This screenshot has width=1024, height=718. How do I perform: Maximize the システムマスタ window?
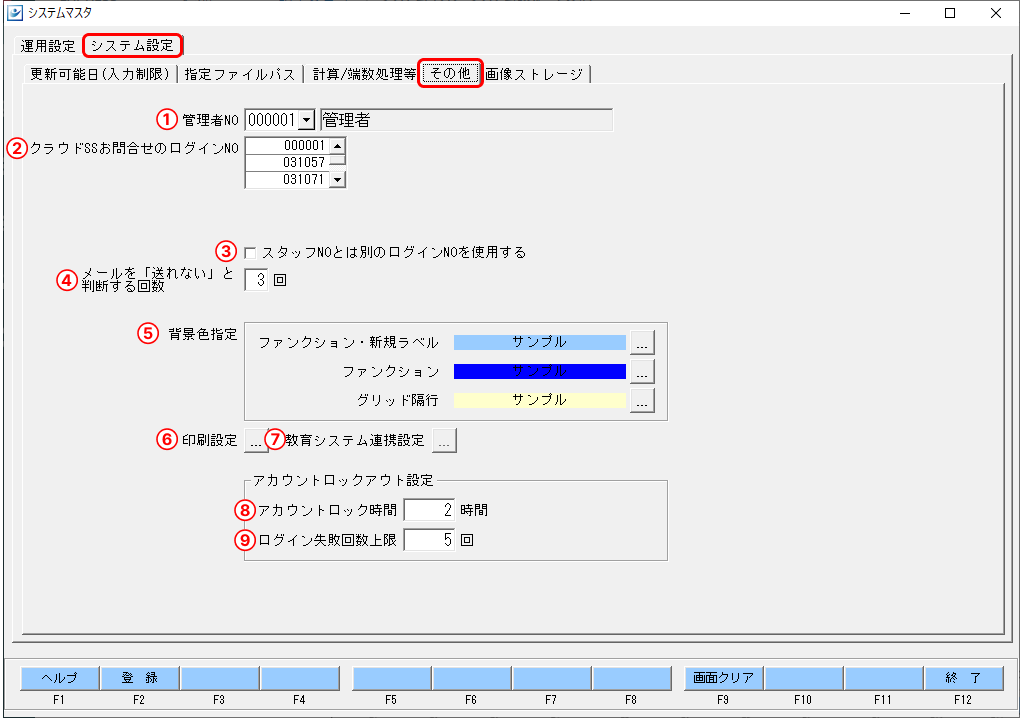click(950, 13)
